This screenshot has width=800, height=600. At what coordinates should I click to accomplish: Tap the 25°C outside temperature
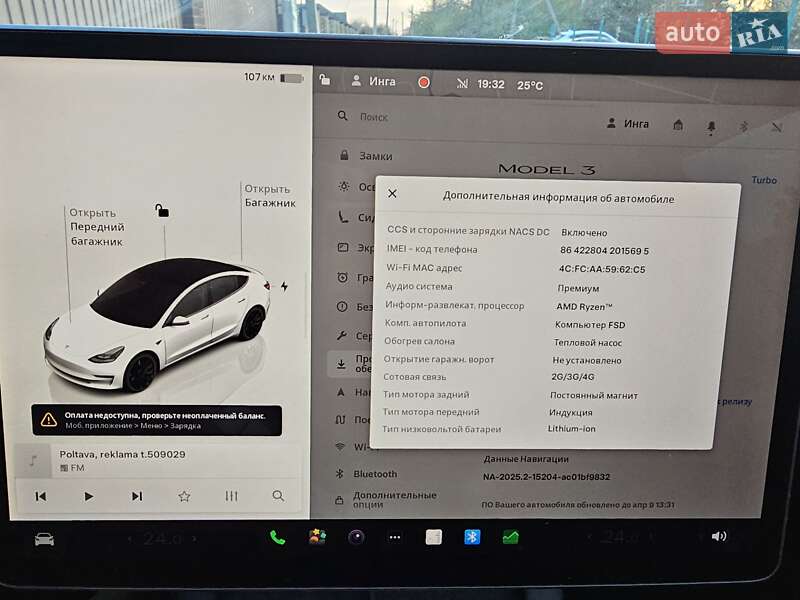coord(530,86)
